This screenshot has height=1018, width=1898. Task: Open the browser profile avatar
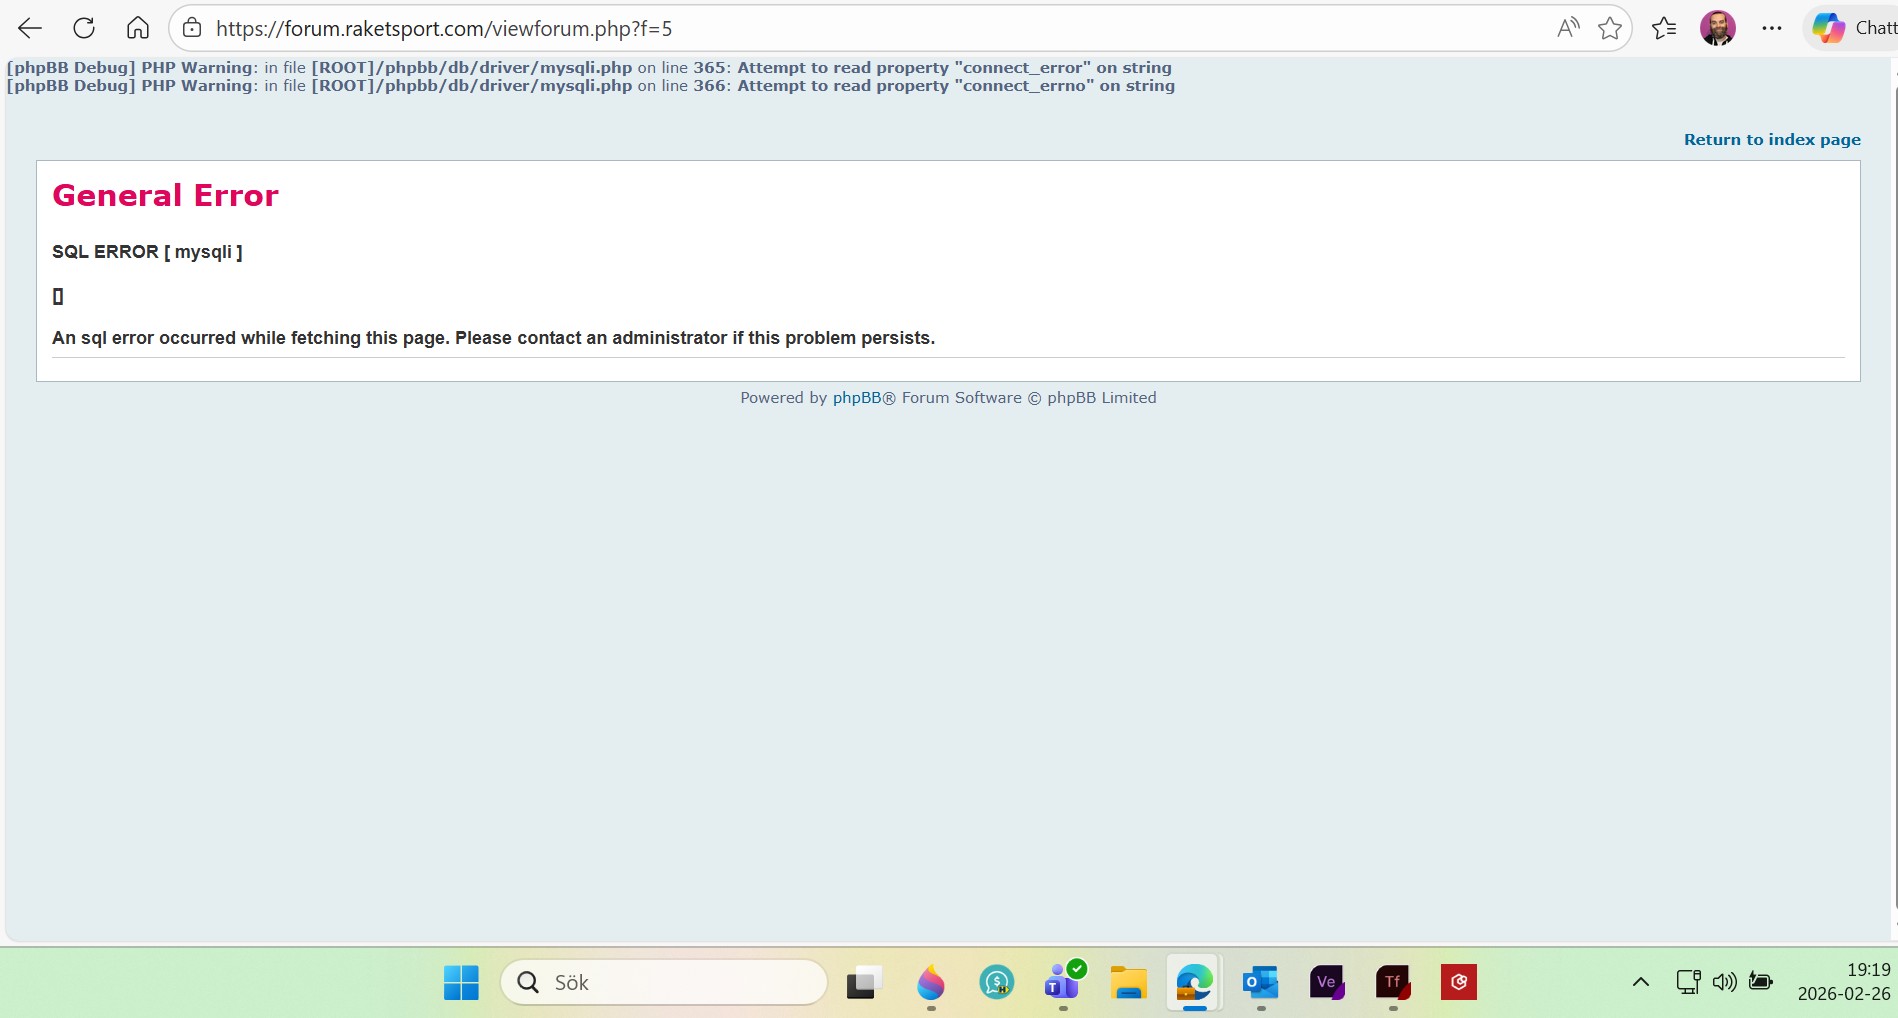pyautogui.click(x=1717, y=28)
